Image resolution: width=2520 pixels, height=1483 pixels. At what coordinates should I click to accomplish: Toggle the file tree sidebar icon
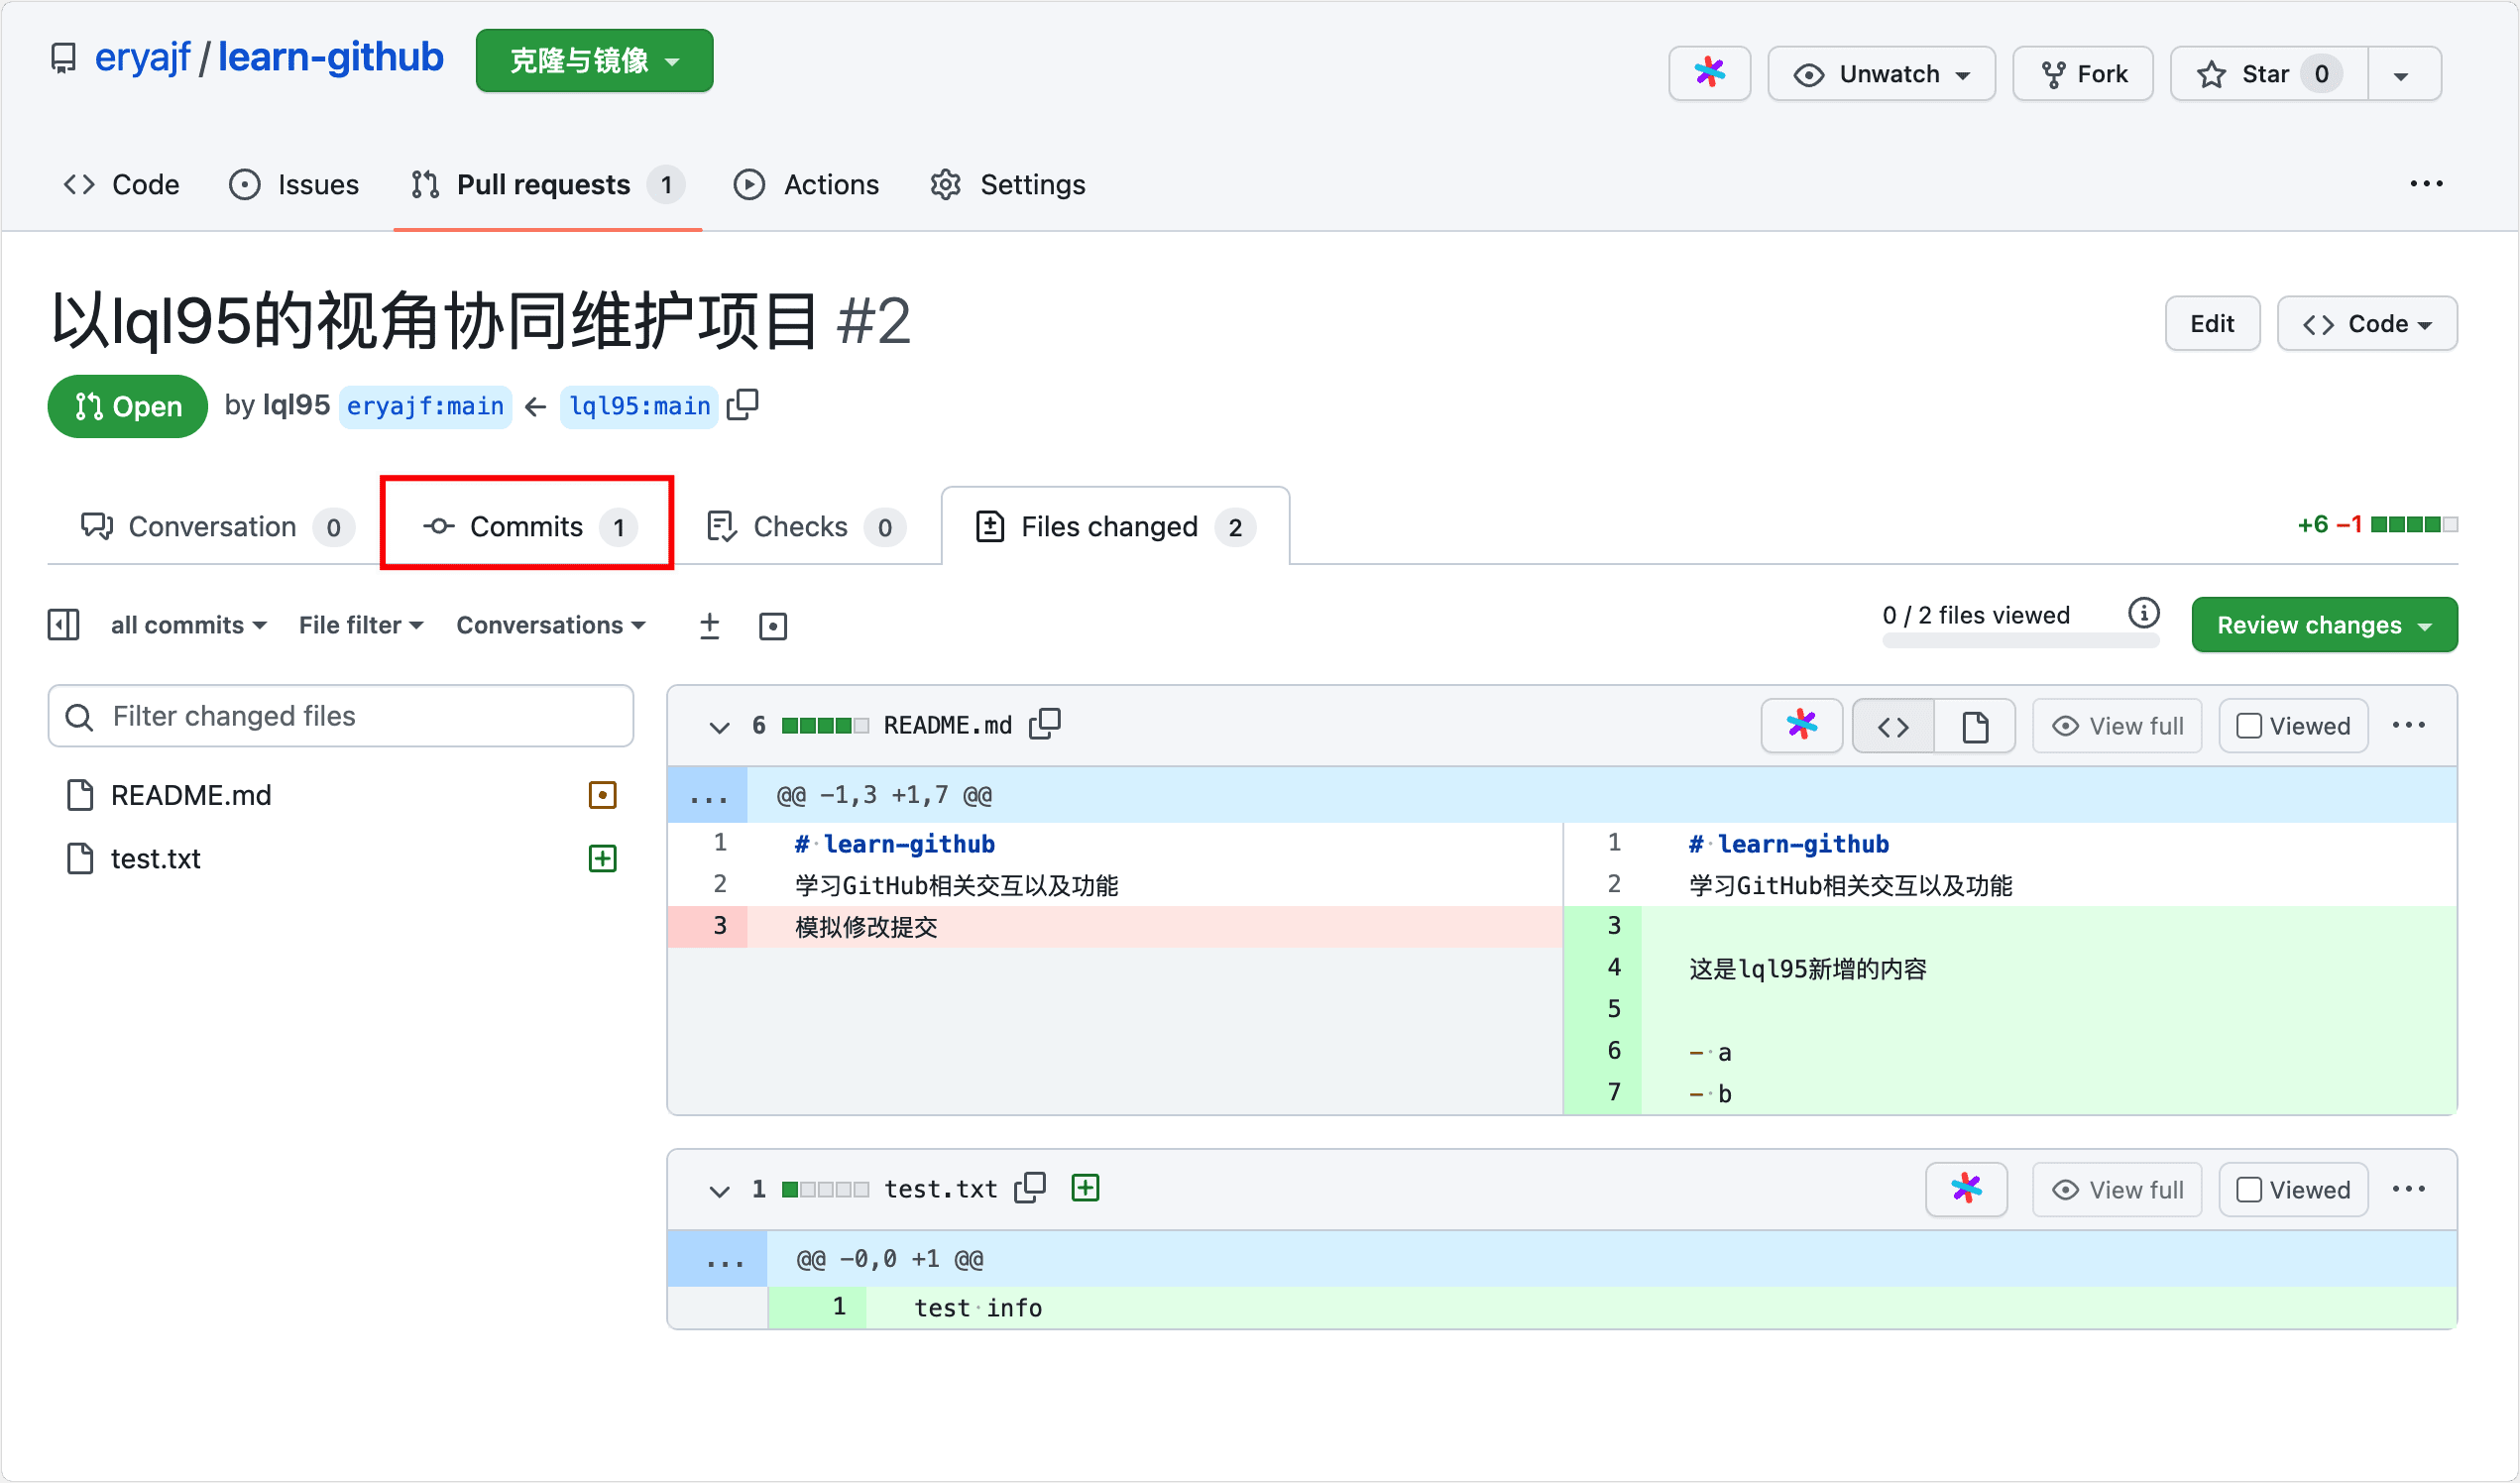(x=64, y=624)
